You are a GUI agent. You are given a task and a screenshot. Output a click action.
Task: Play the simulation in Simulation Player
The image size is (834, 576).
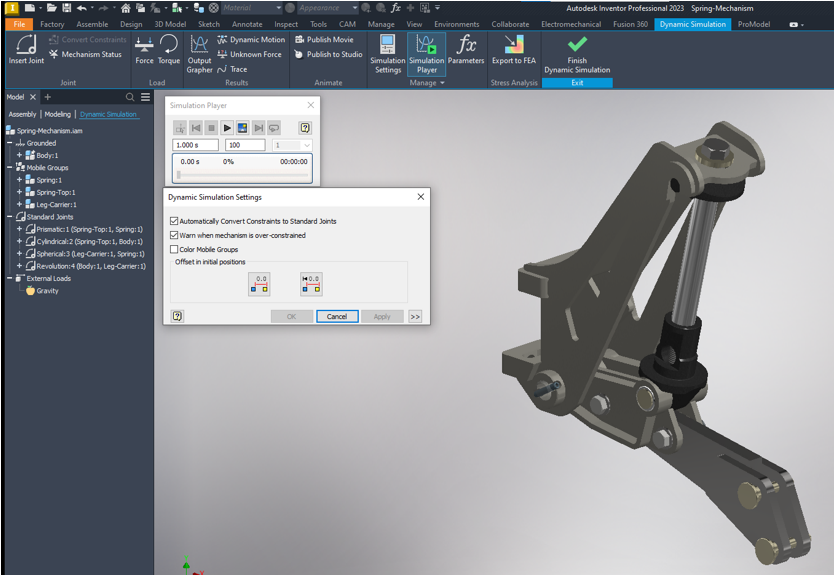tap(227, 128)
